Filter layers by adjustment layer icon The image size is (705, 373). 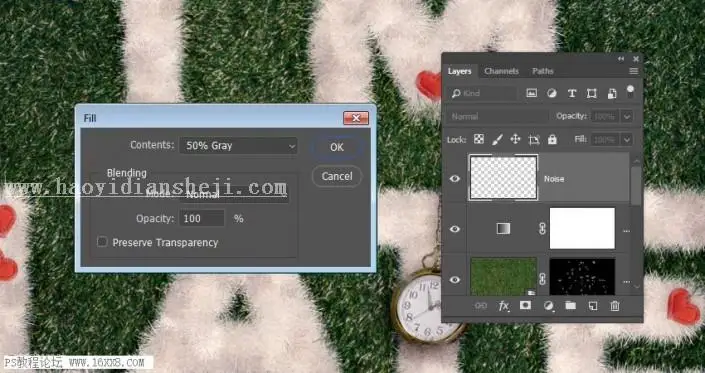coord(552,93)
